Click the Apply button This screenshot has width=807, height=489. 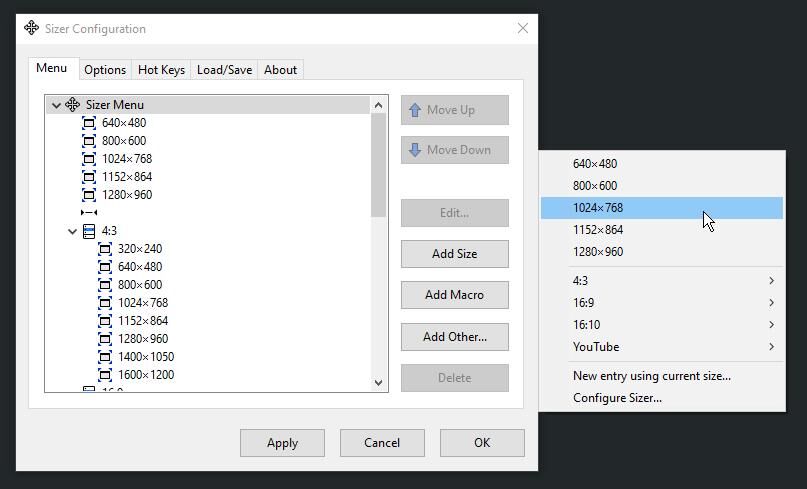click(x=282, y=443)
